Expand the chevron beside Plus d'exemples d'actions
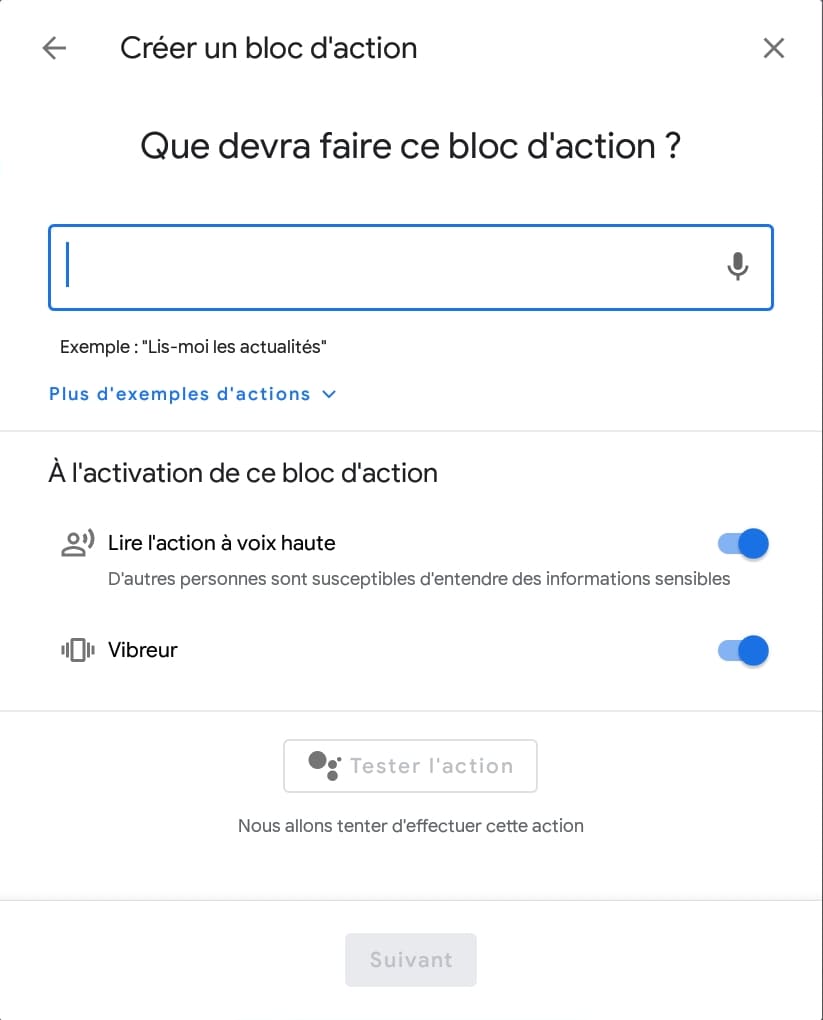 click(x=329, y=394)
